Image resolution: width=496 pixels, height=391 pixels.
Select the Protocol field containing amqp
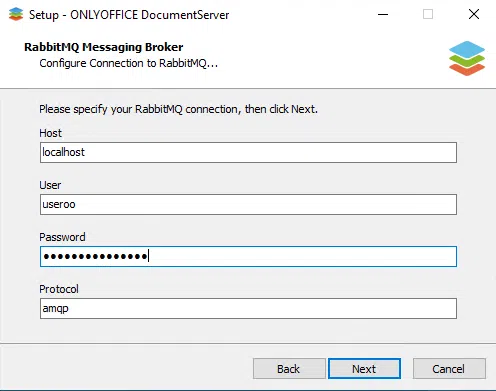coord(248,309)
